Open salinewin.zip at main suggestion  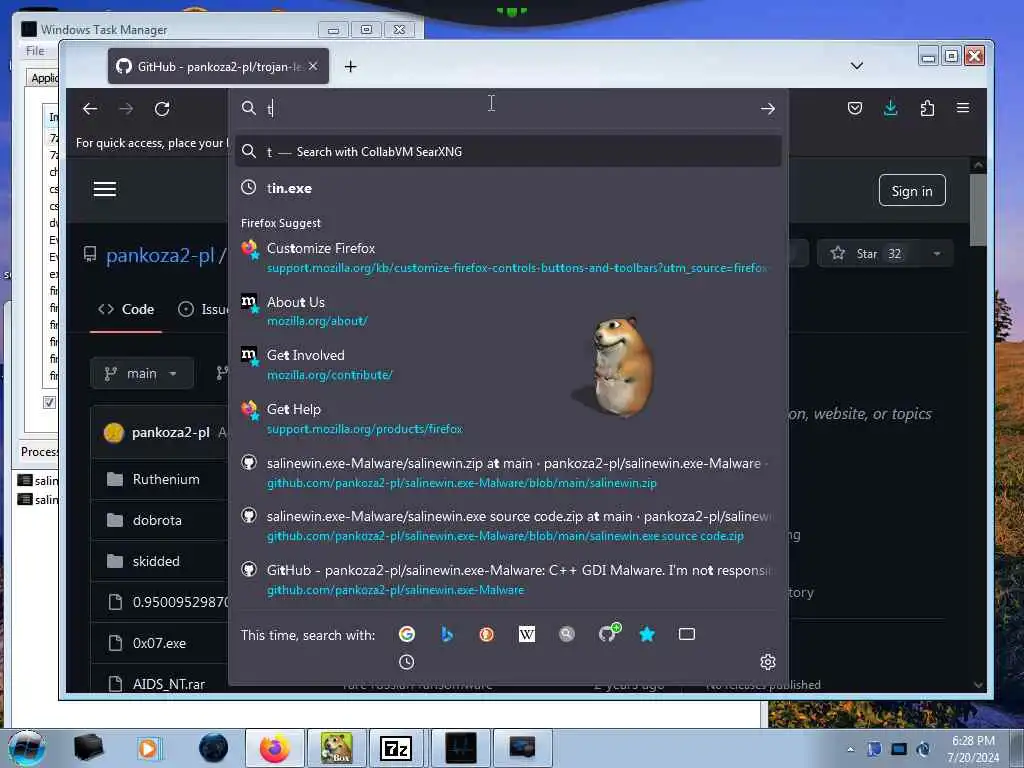(x=508, y=473)
